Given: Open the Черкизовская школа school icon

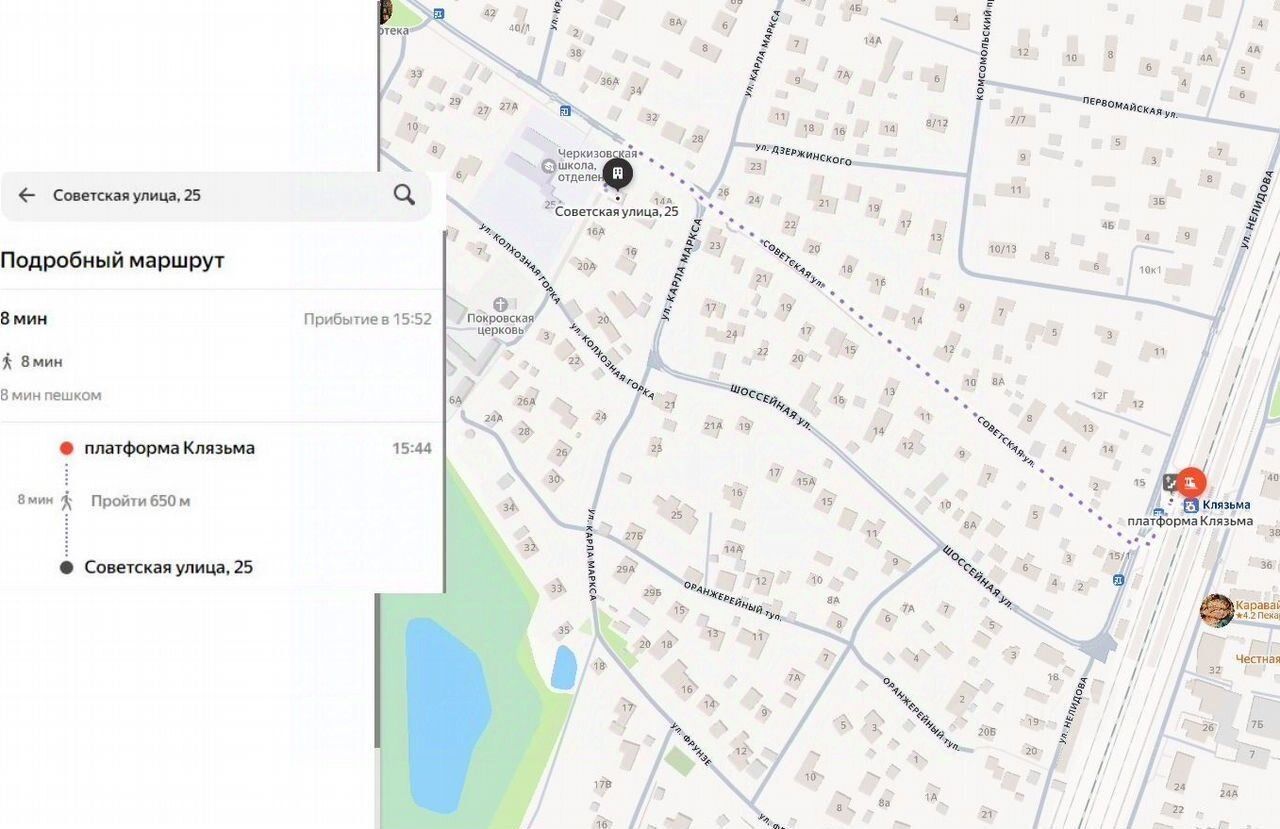Looking at the screenshot, I should tap(548, 165).
